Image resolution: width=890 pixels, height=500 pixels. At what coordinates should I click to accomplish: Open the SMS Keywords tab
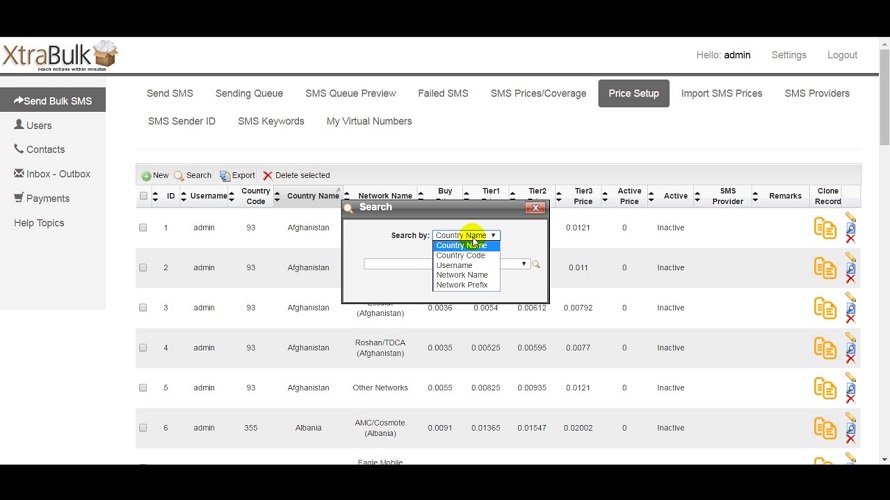(x=271, y=121)
